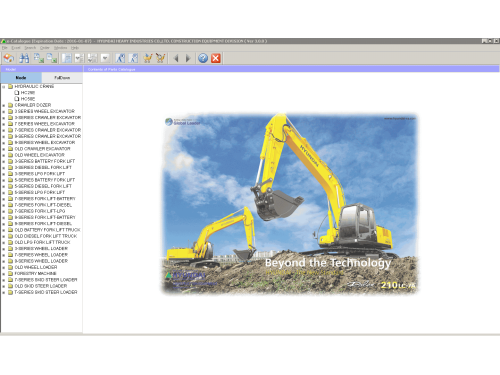Expand the 9-SERIES WHEEL EXCAVATOR node
The image size is (500, 375).
coord(4,143)
